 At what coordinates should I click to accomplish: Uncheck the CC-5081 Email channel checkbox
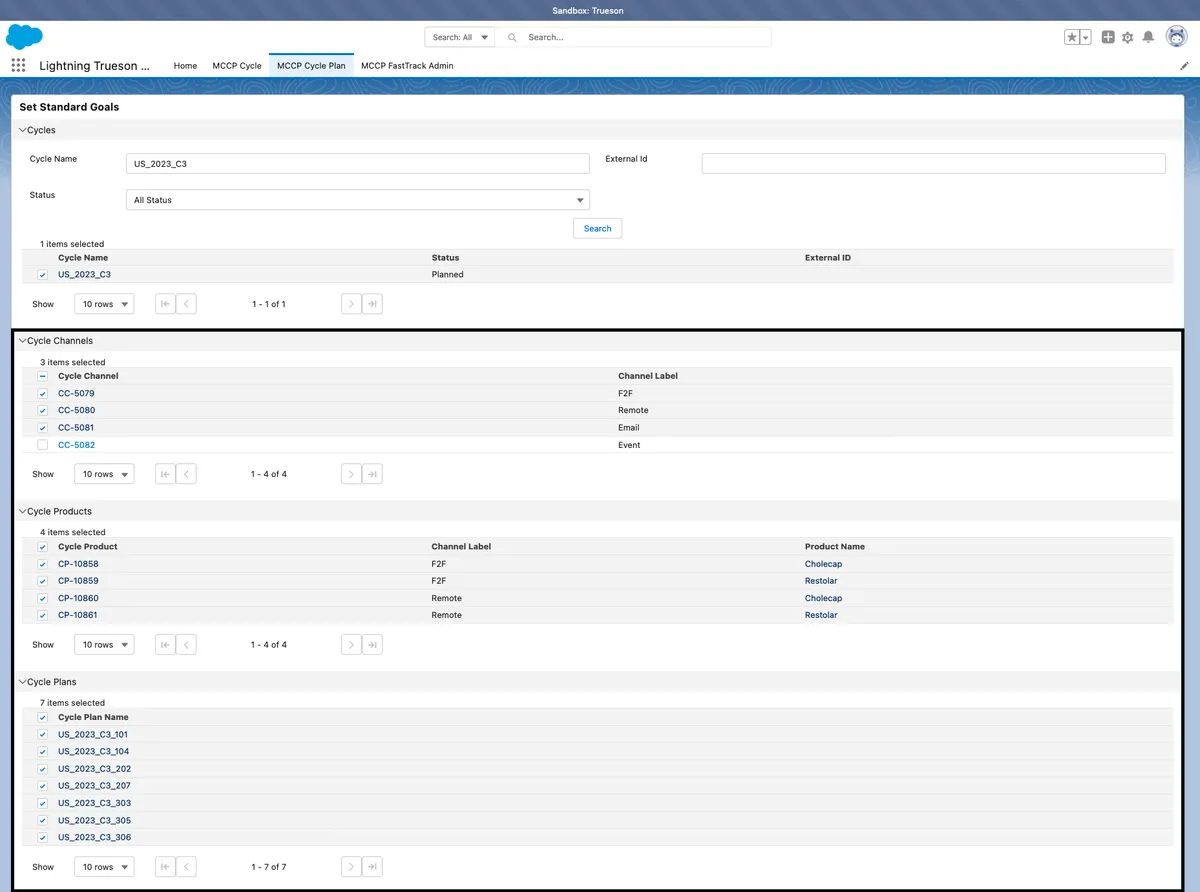coord(42,427)
